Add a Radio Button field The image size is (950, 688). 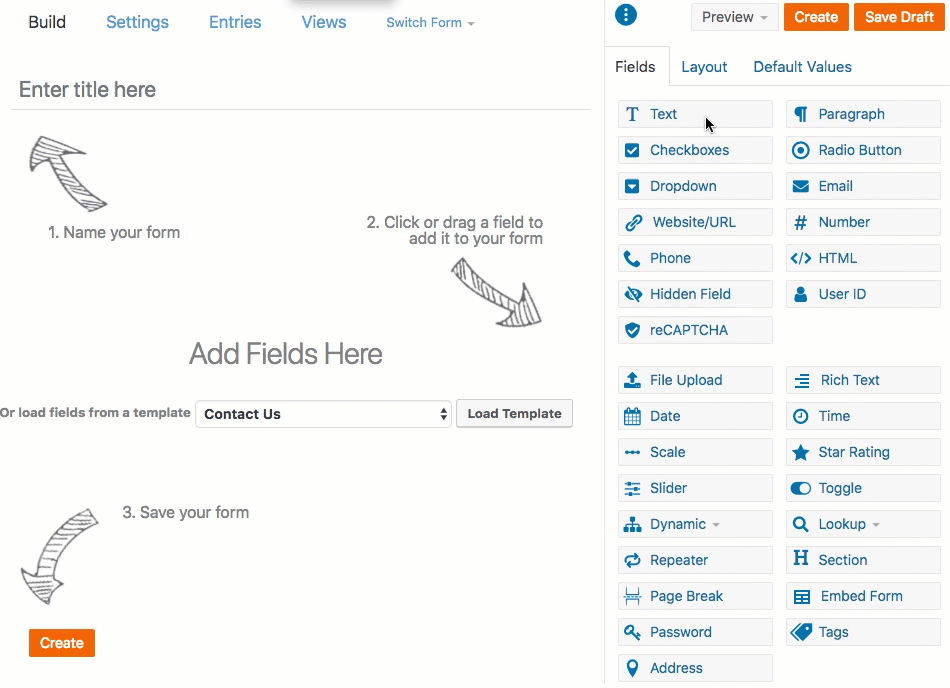(x=862, y=150)
